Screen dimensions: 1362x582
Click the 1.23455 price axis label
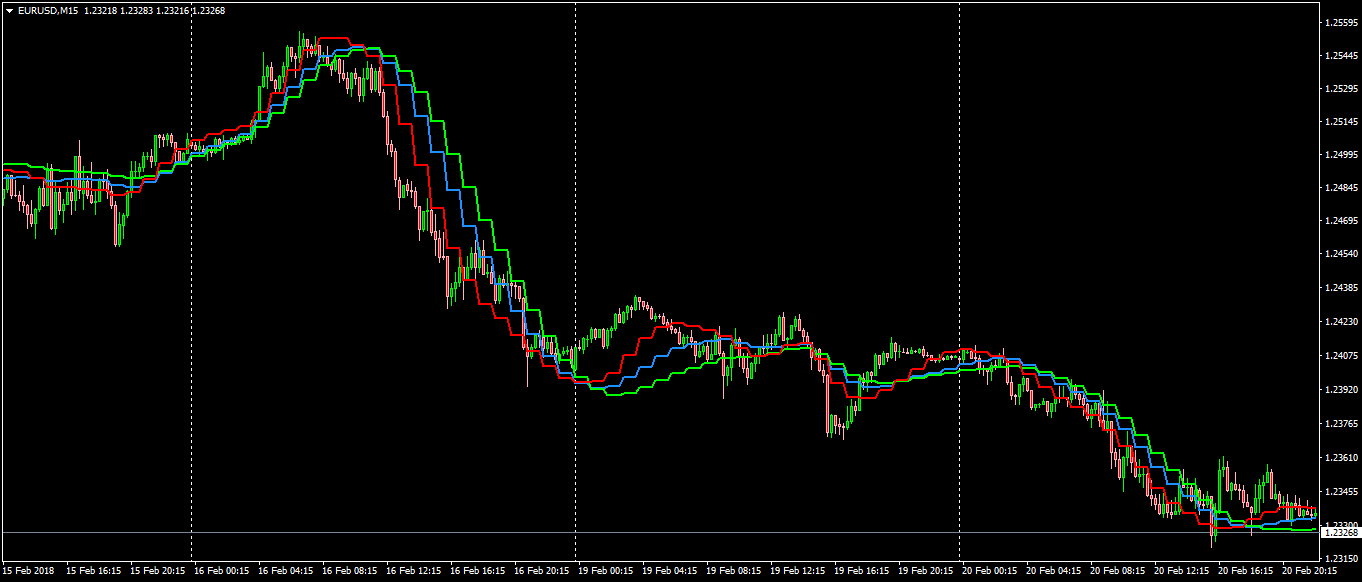(1341, 492)
